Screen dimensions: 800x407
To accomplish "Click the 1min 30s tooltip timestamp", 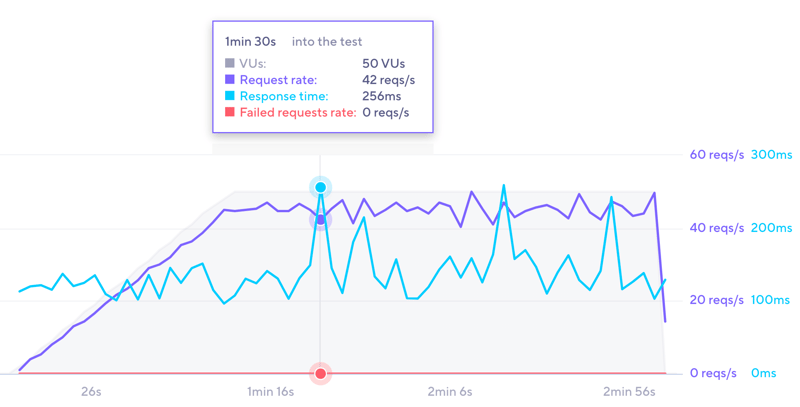I will (250, 42).
